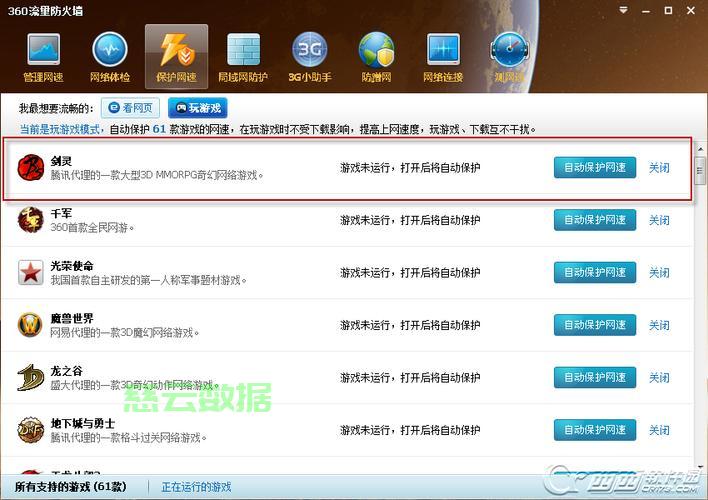Click the 龙之谷 game icon
Image resolution: width=708 pixels, height=500 pixels.
31,377
